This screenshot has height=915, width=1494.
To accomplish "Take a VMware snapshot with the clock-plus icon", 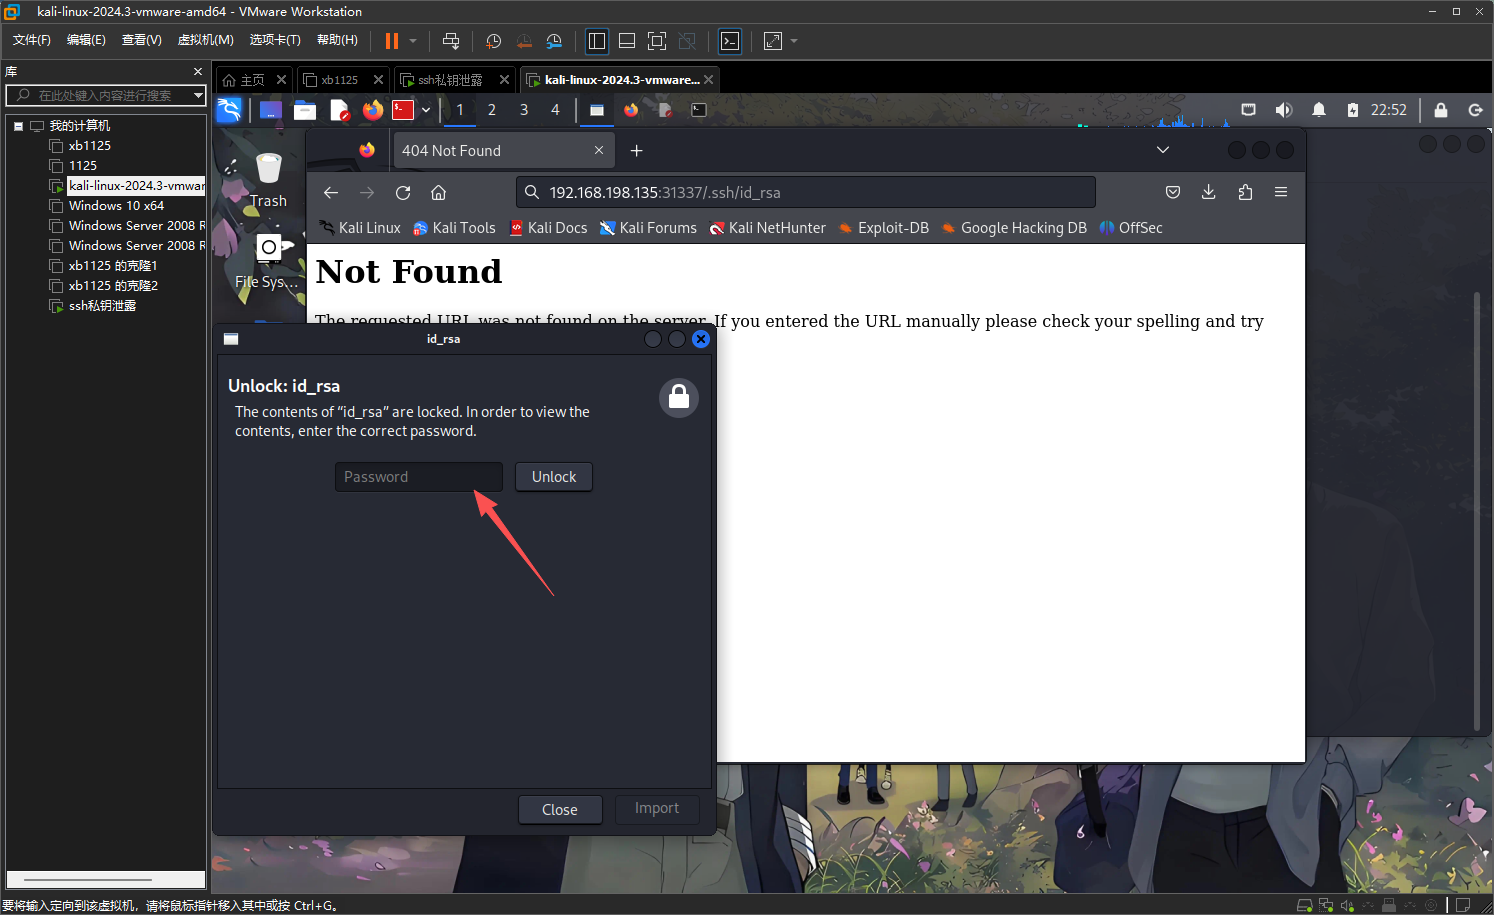I will (493, 41).
